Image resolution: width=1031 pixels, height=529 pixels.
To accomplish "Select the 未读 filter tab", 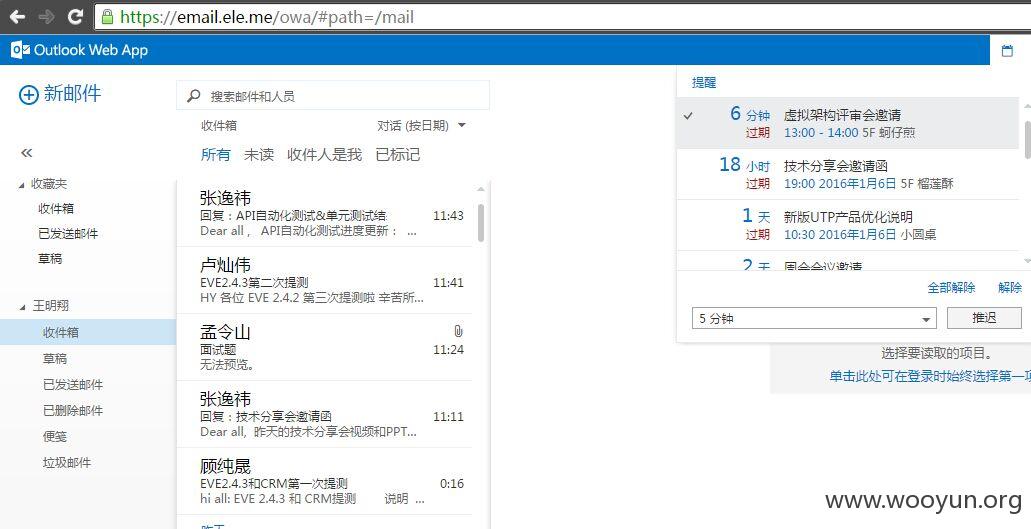I will point(258,155).
